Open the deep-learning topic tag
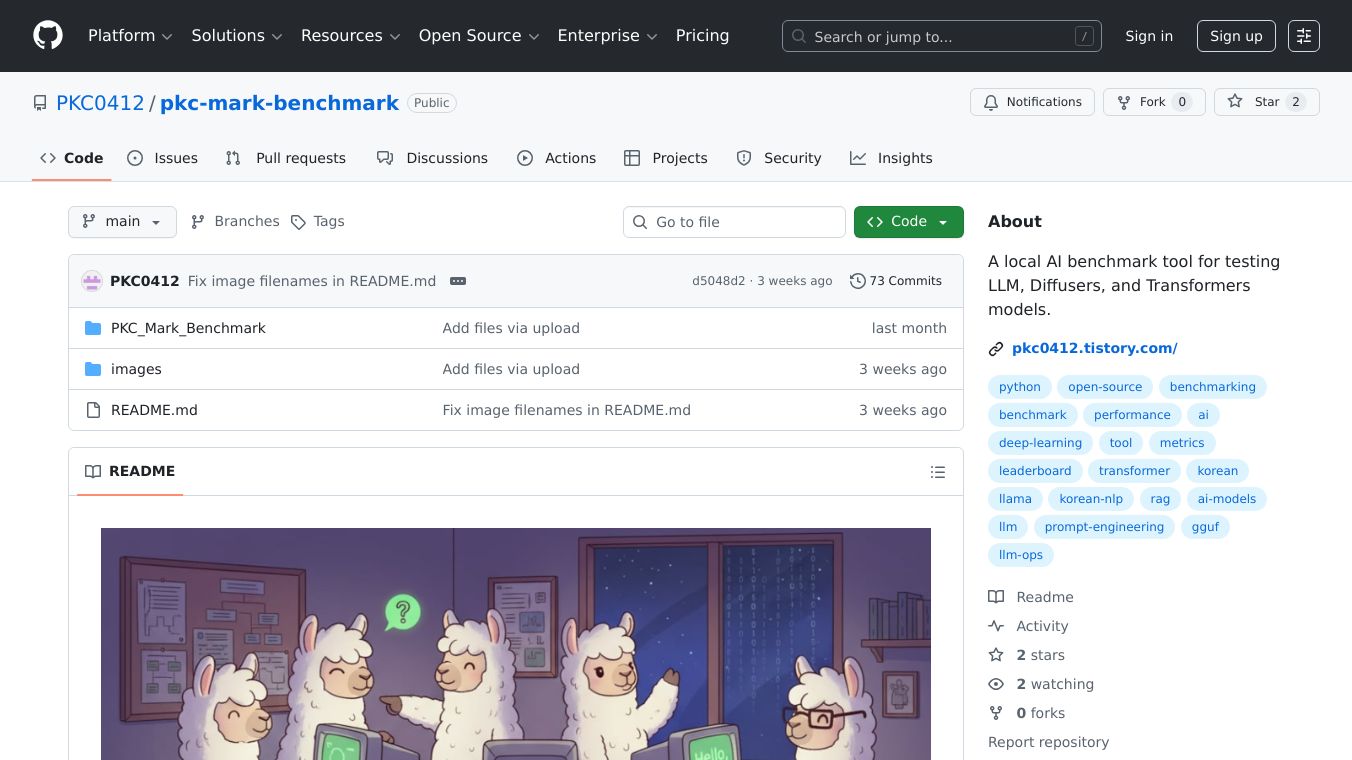Image resolution: width=1352 pixels, height=760 pixels. click(x=1040, y=443)
